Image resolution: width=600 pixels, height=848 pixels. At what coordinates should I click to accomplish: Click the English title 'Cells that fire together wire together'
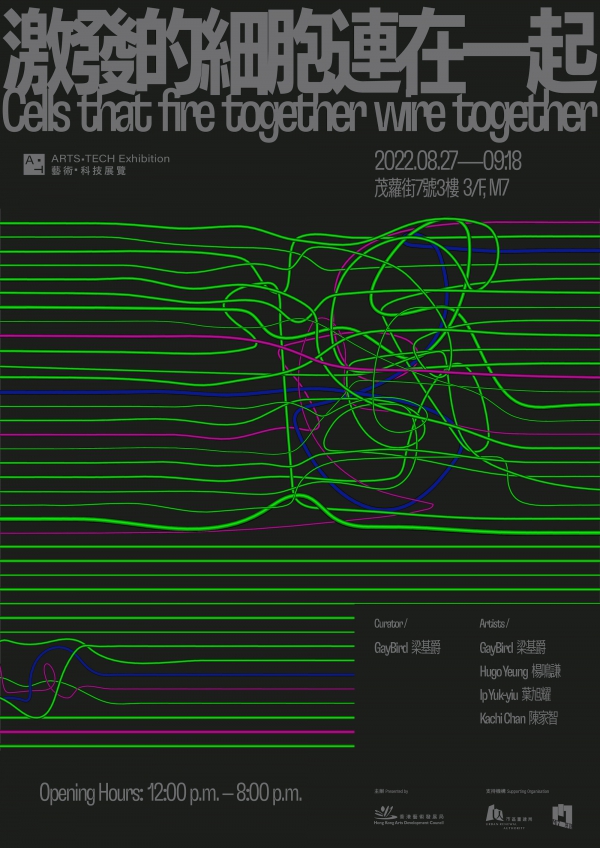(298, 116)
